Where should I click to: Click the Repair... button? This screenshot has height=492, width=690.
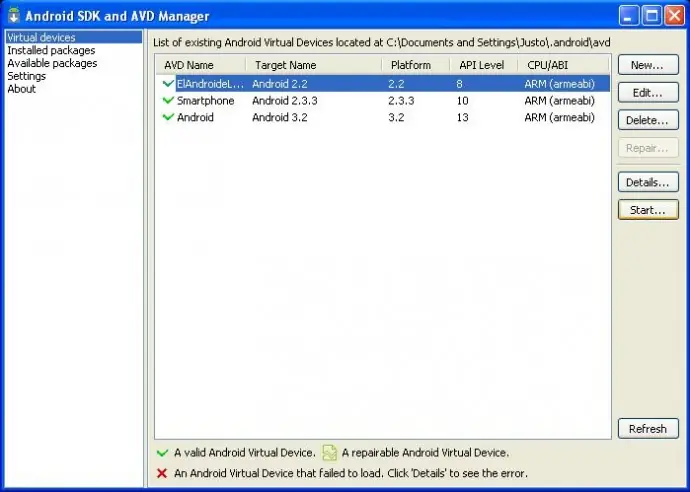pos(648,148)
